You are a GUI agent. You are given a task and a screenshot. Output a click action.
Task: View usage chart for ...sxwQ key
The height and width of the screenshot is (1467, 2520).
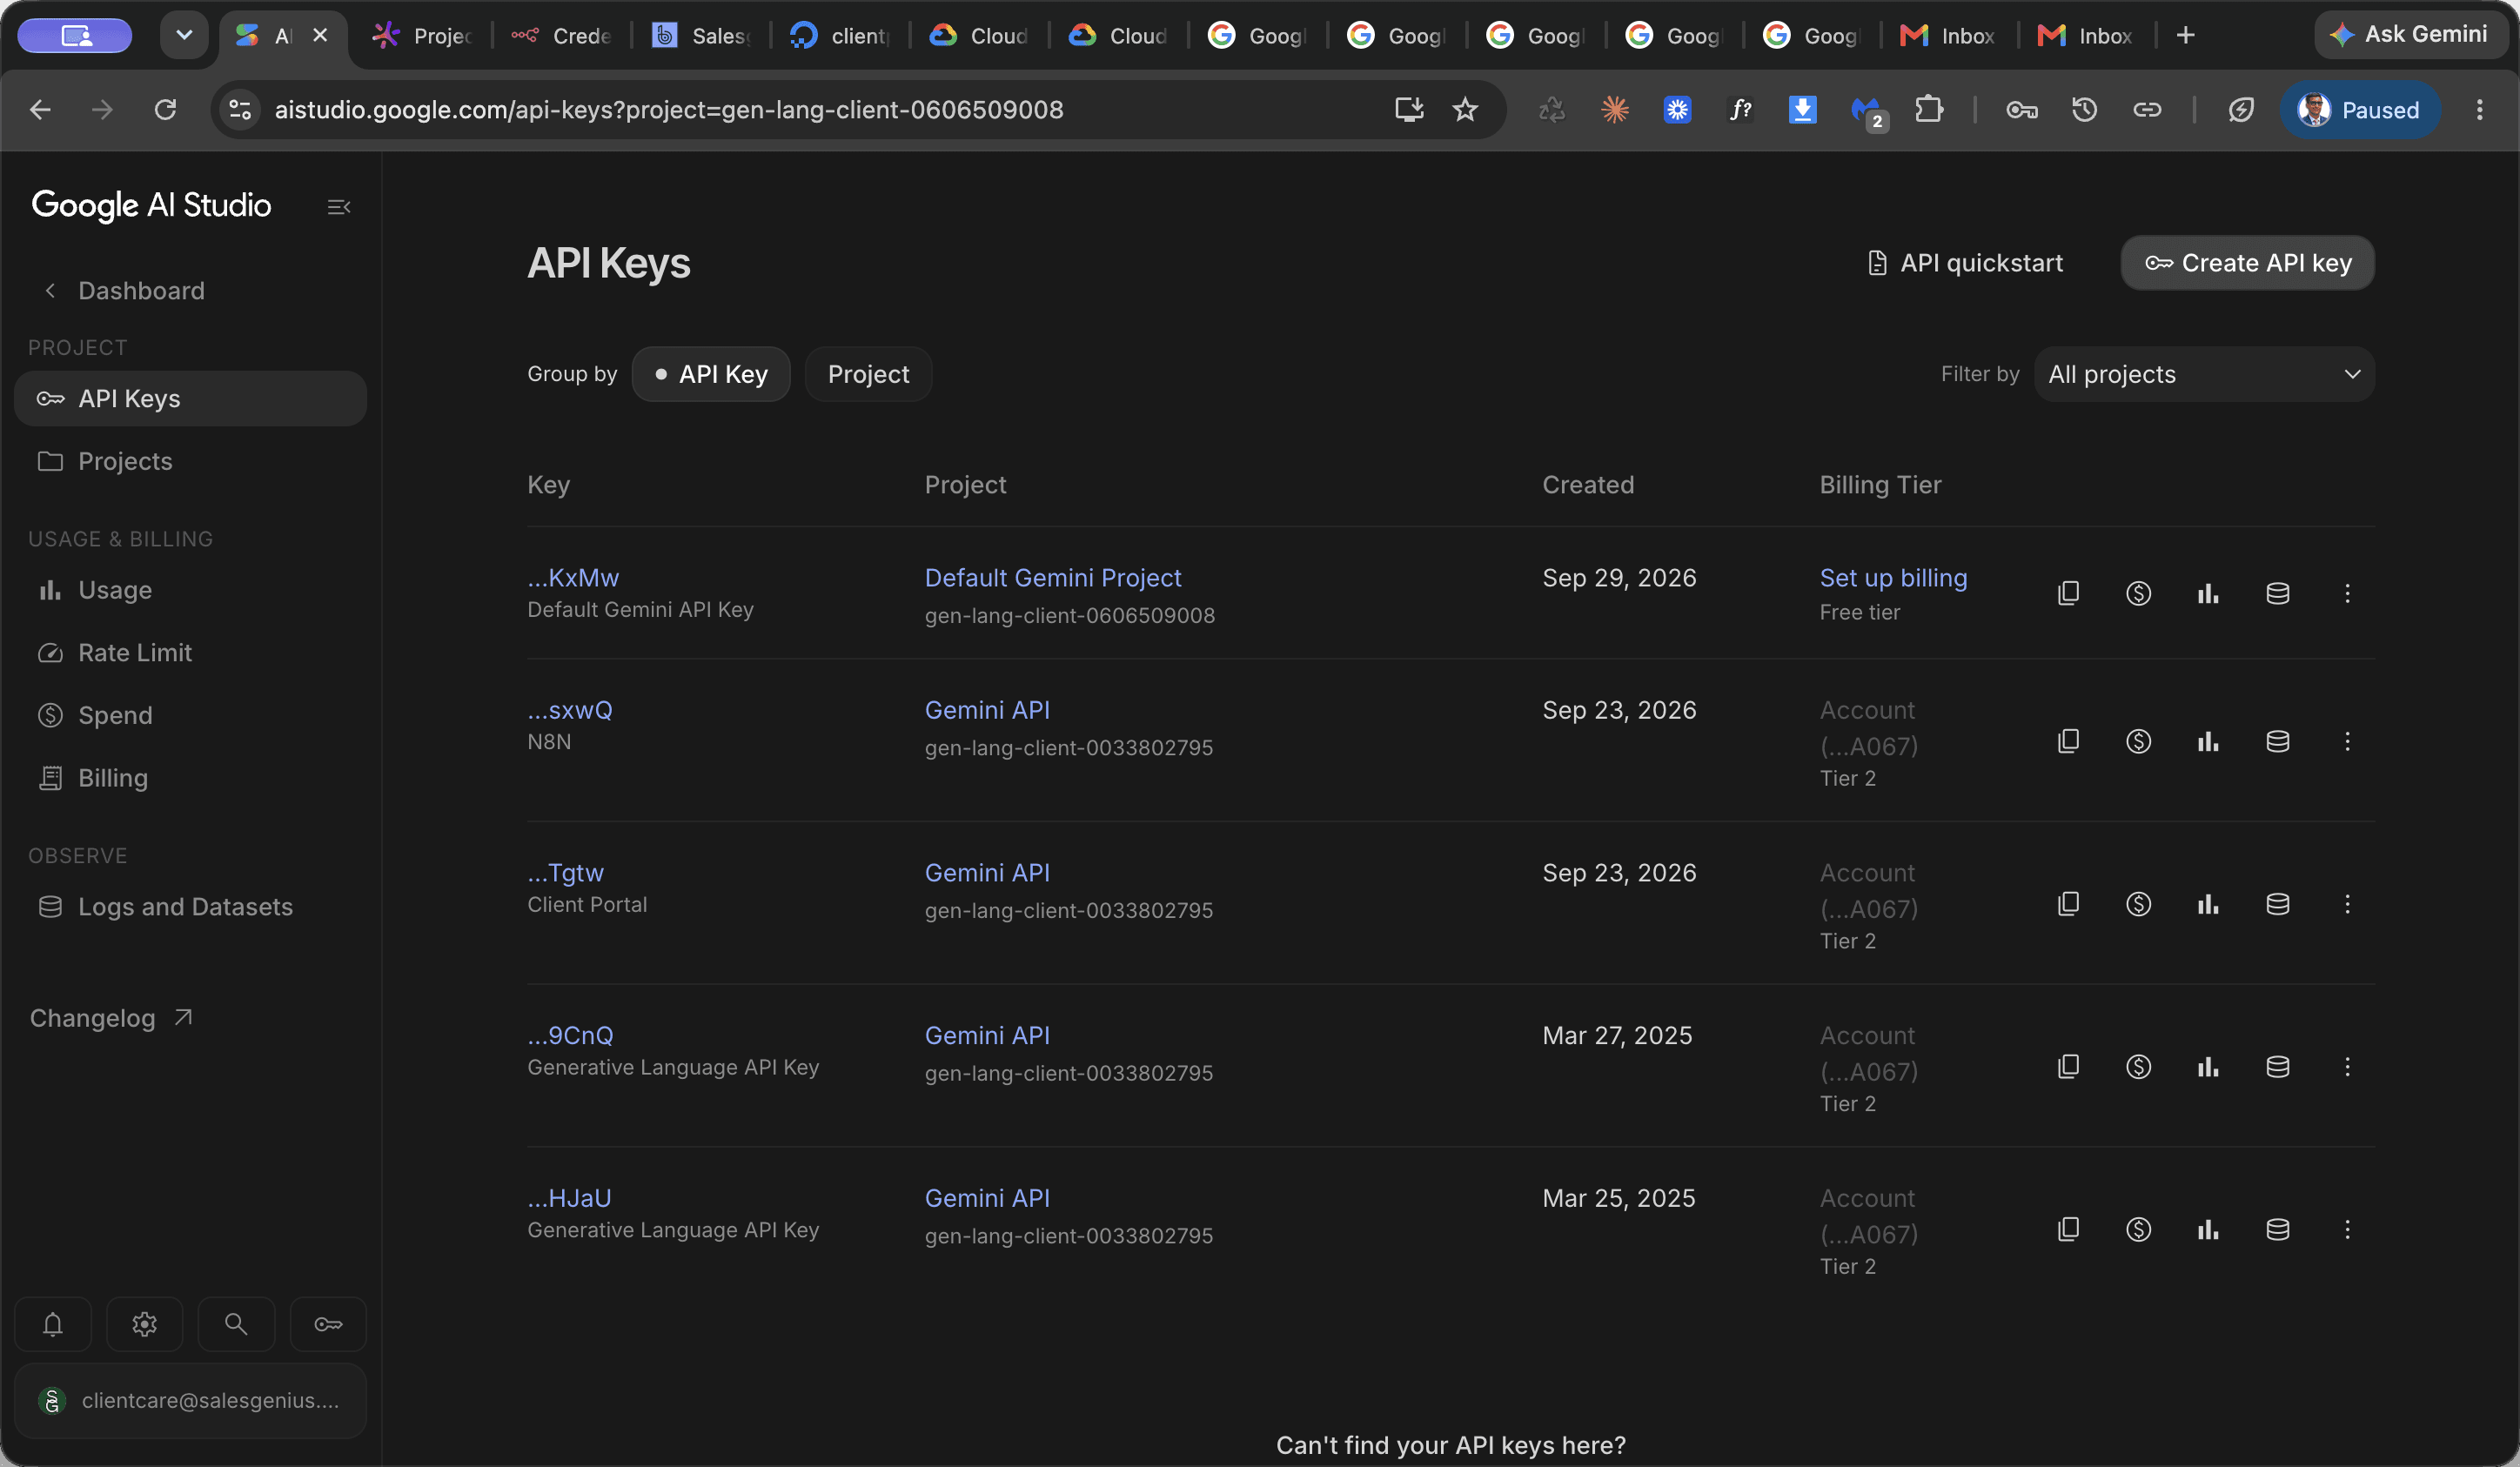[x=2208, y=741]
